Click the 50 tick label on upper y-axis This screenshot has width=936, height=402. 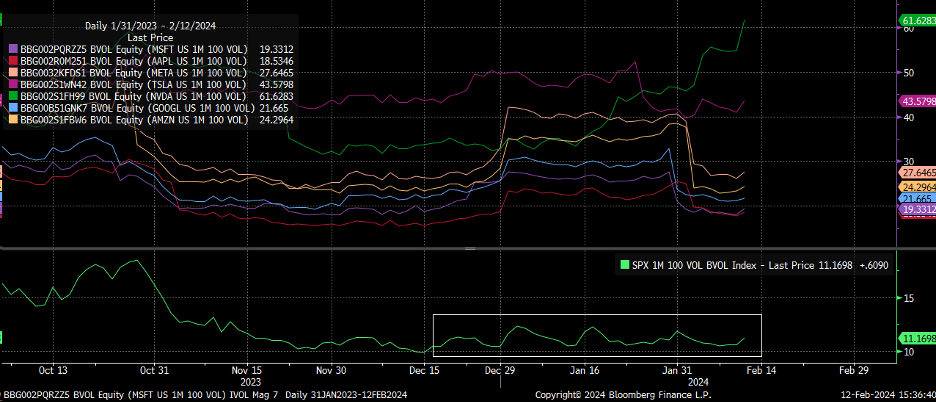(x=910, y=72)
